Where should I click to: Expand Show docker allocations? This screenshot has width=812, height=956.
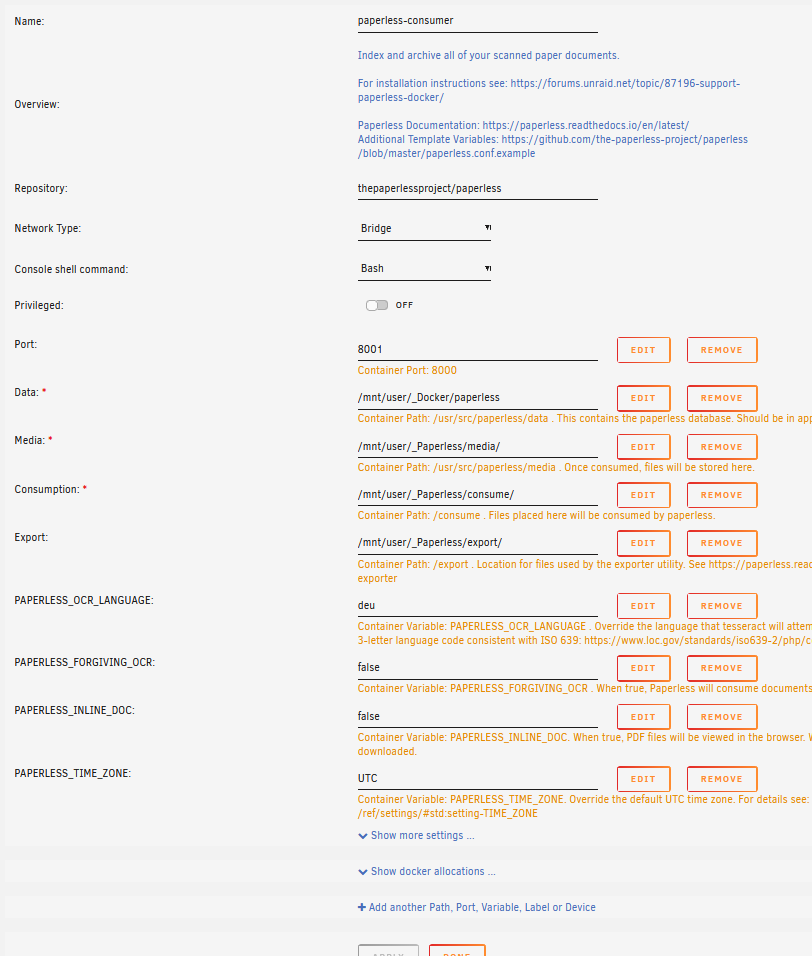point(427,871)
